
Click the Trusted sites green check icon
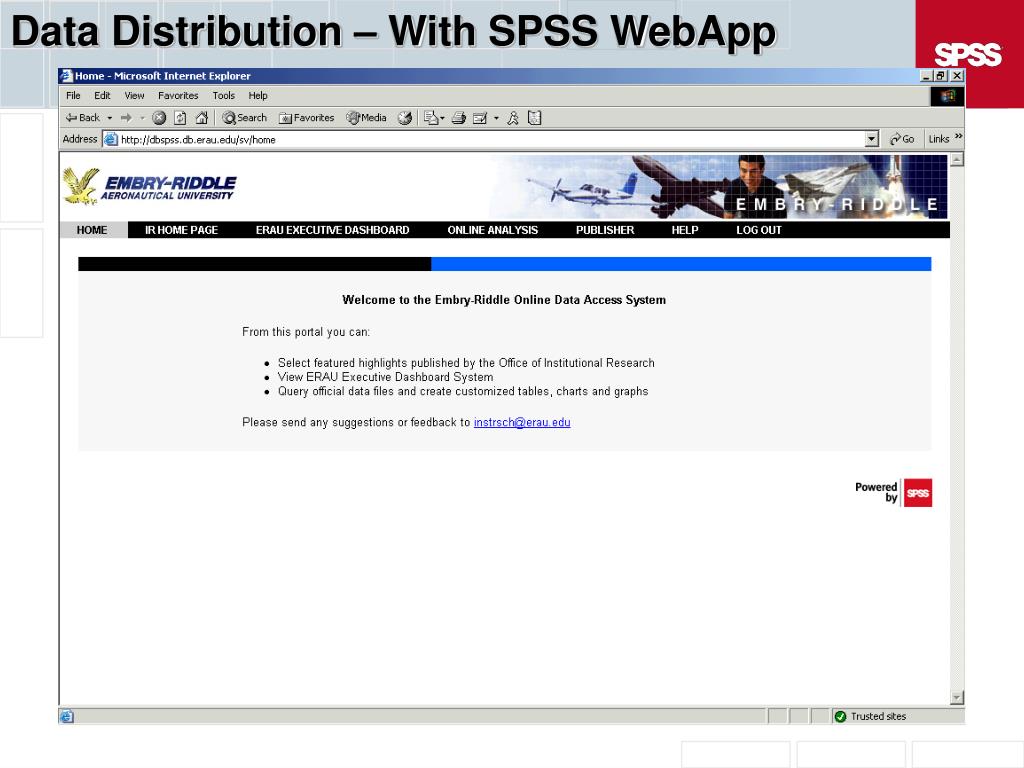click(x=840, y=716)
